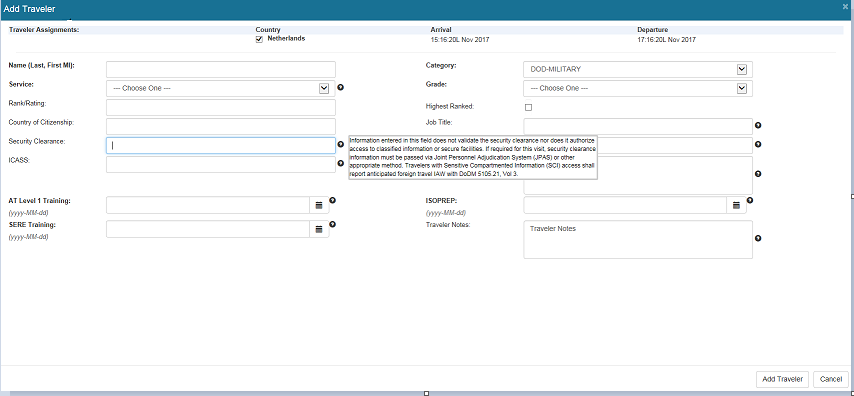The height and width of the screenshot is (396, 854).
Task: Uncheck the Netherlands country checkbox
Action: [259, 39]
